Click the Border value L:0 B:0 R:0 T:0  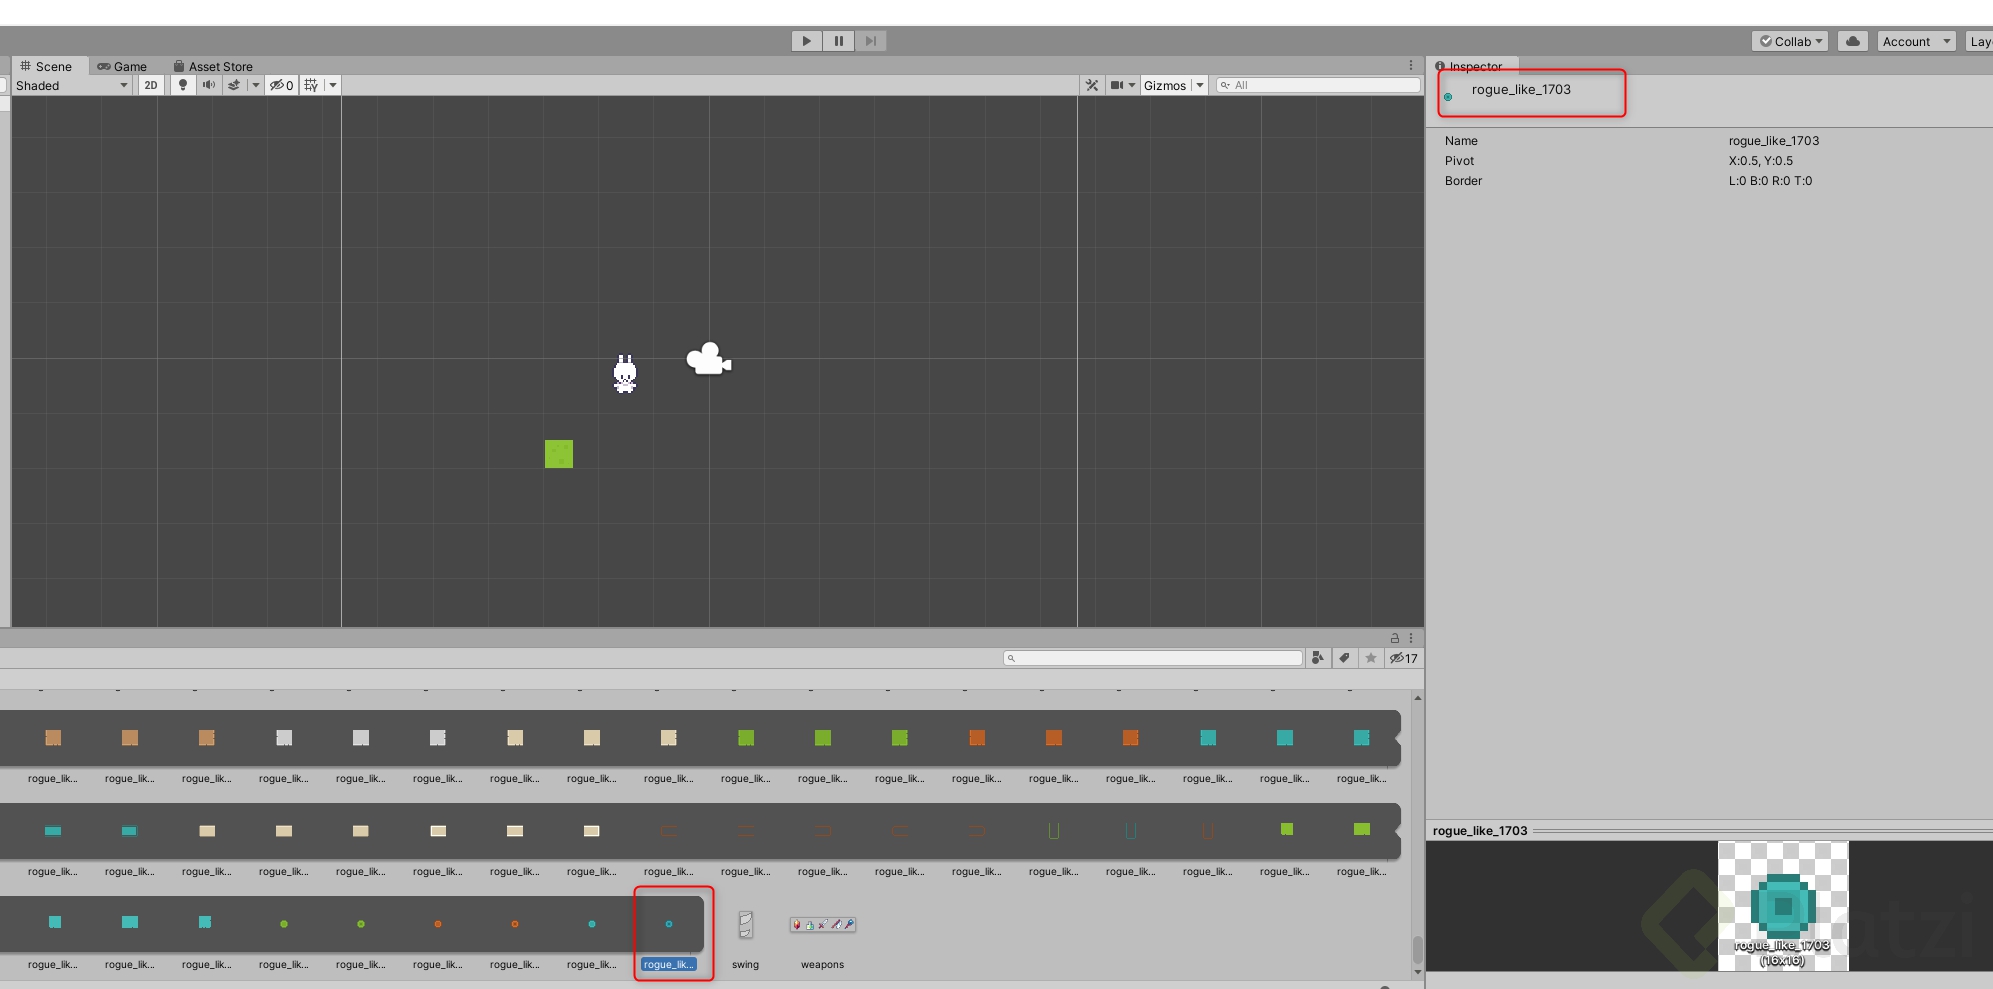click(1770, 181)
